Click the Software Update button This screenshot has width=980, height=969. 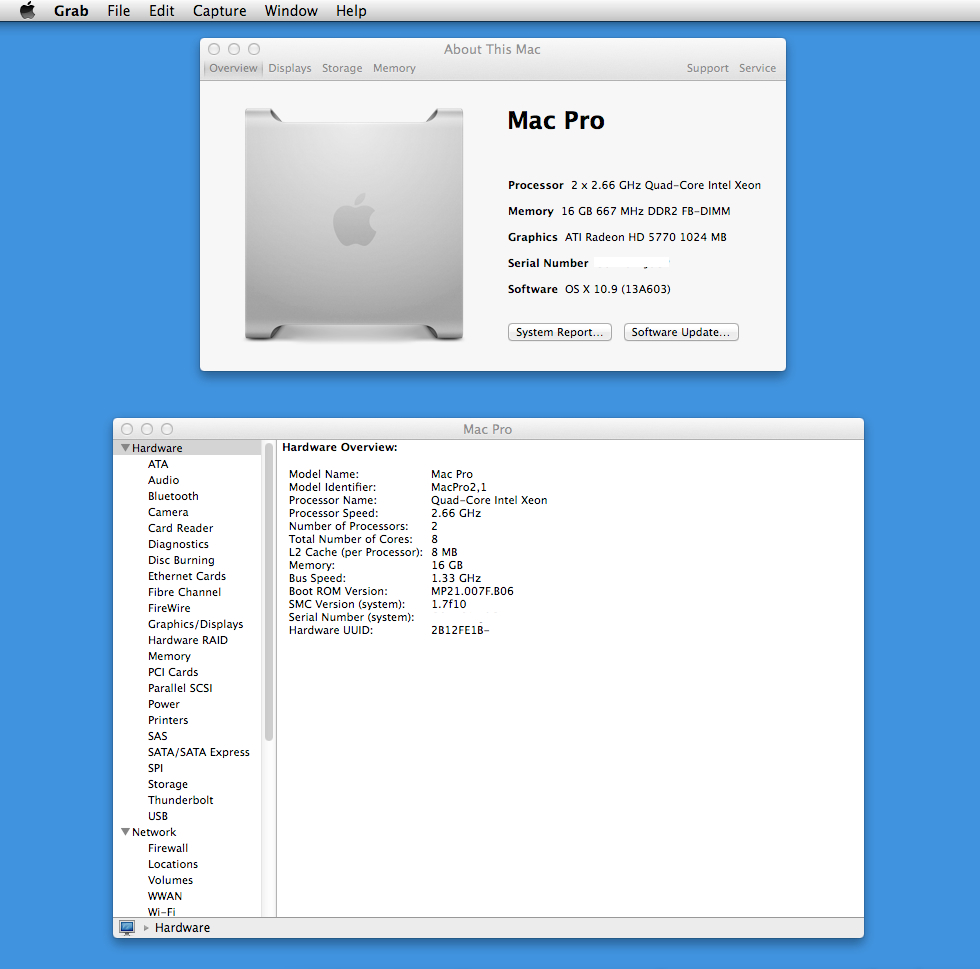pyautogui.click(x=681, y=332)
